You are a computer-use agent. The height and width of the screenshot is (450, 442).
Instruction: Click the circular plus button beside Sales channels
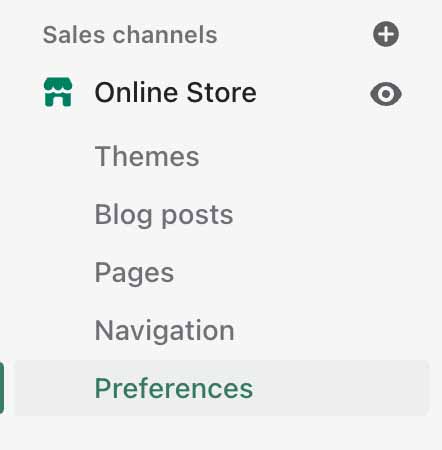386,34
